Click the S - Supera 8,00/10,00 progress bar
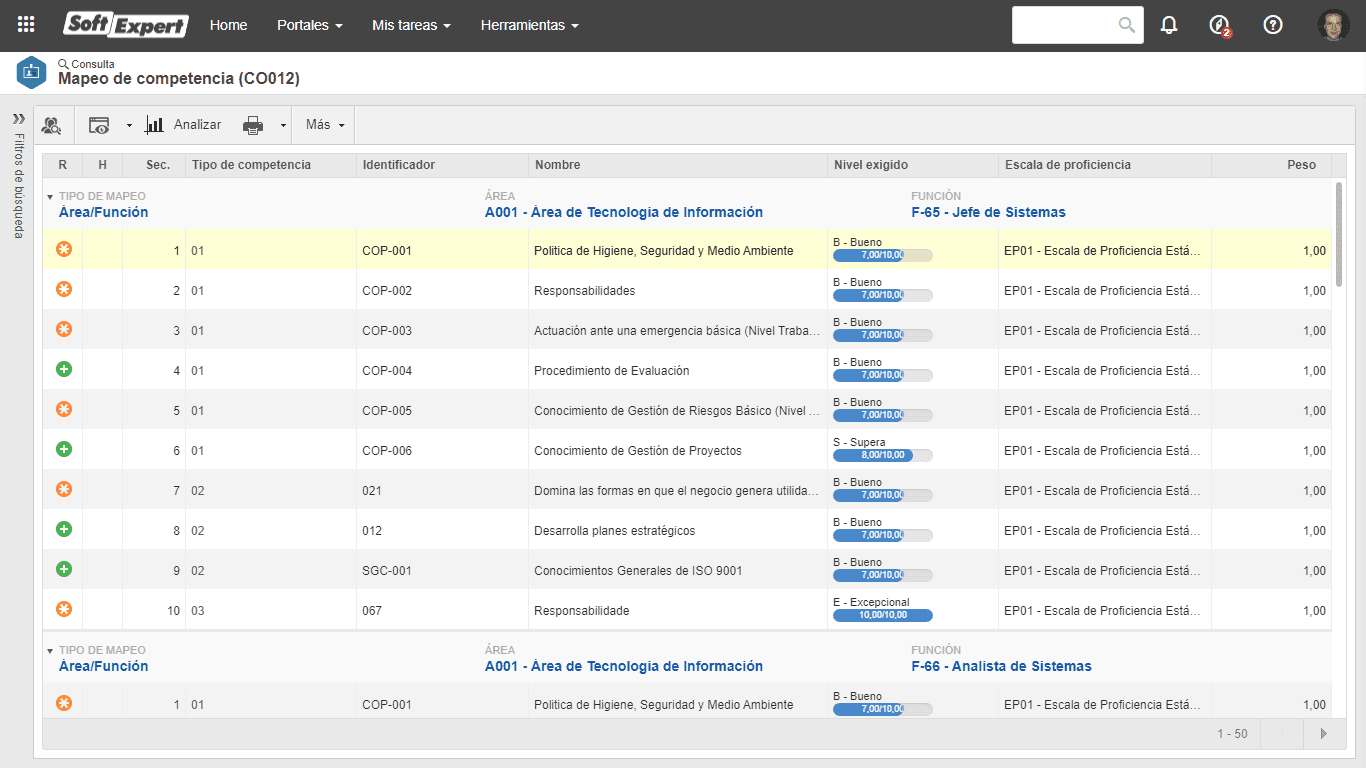Viewport: 1366px width, 768px height. point(883,455)
